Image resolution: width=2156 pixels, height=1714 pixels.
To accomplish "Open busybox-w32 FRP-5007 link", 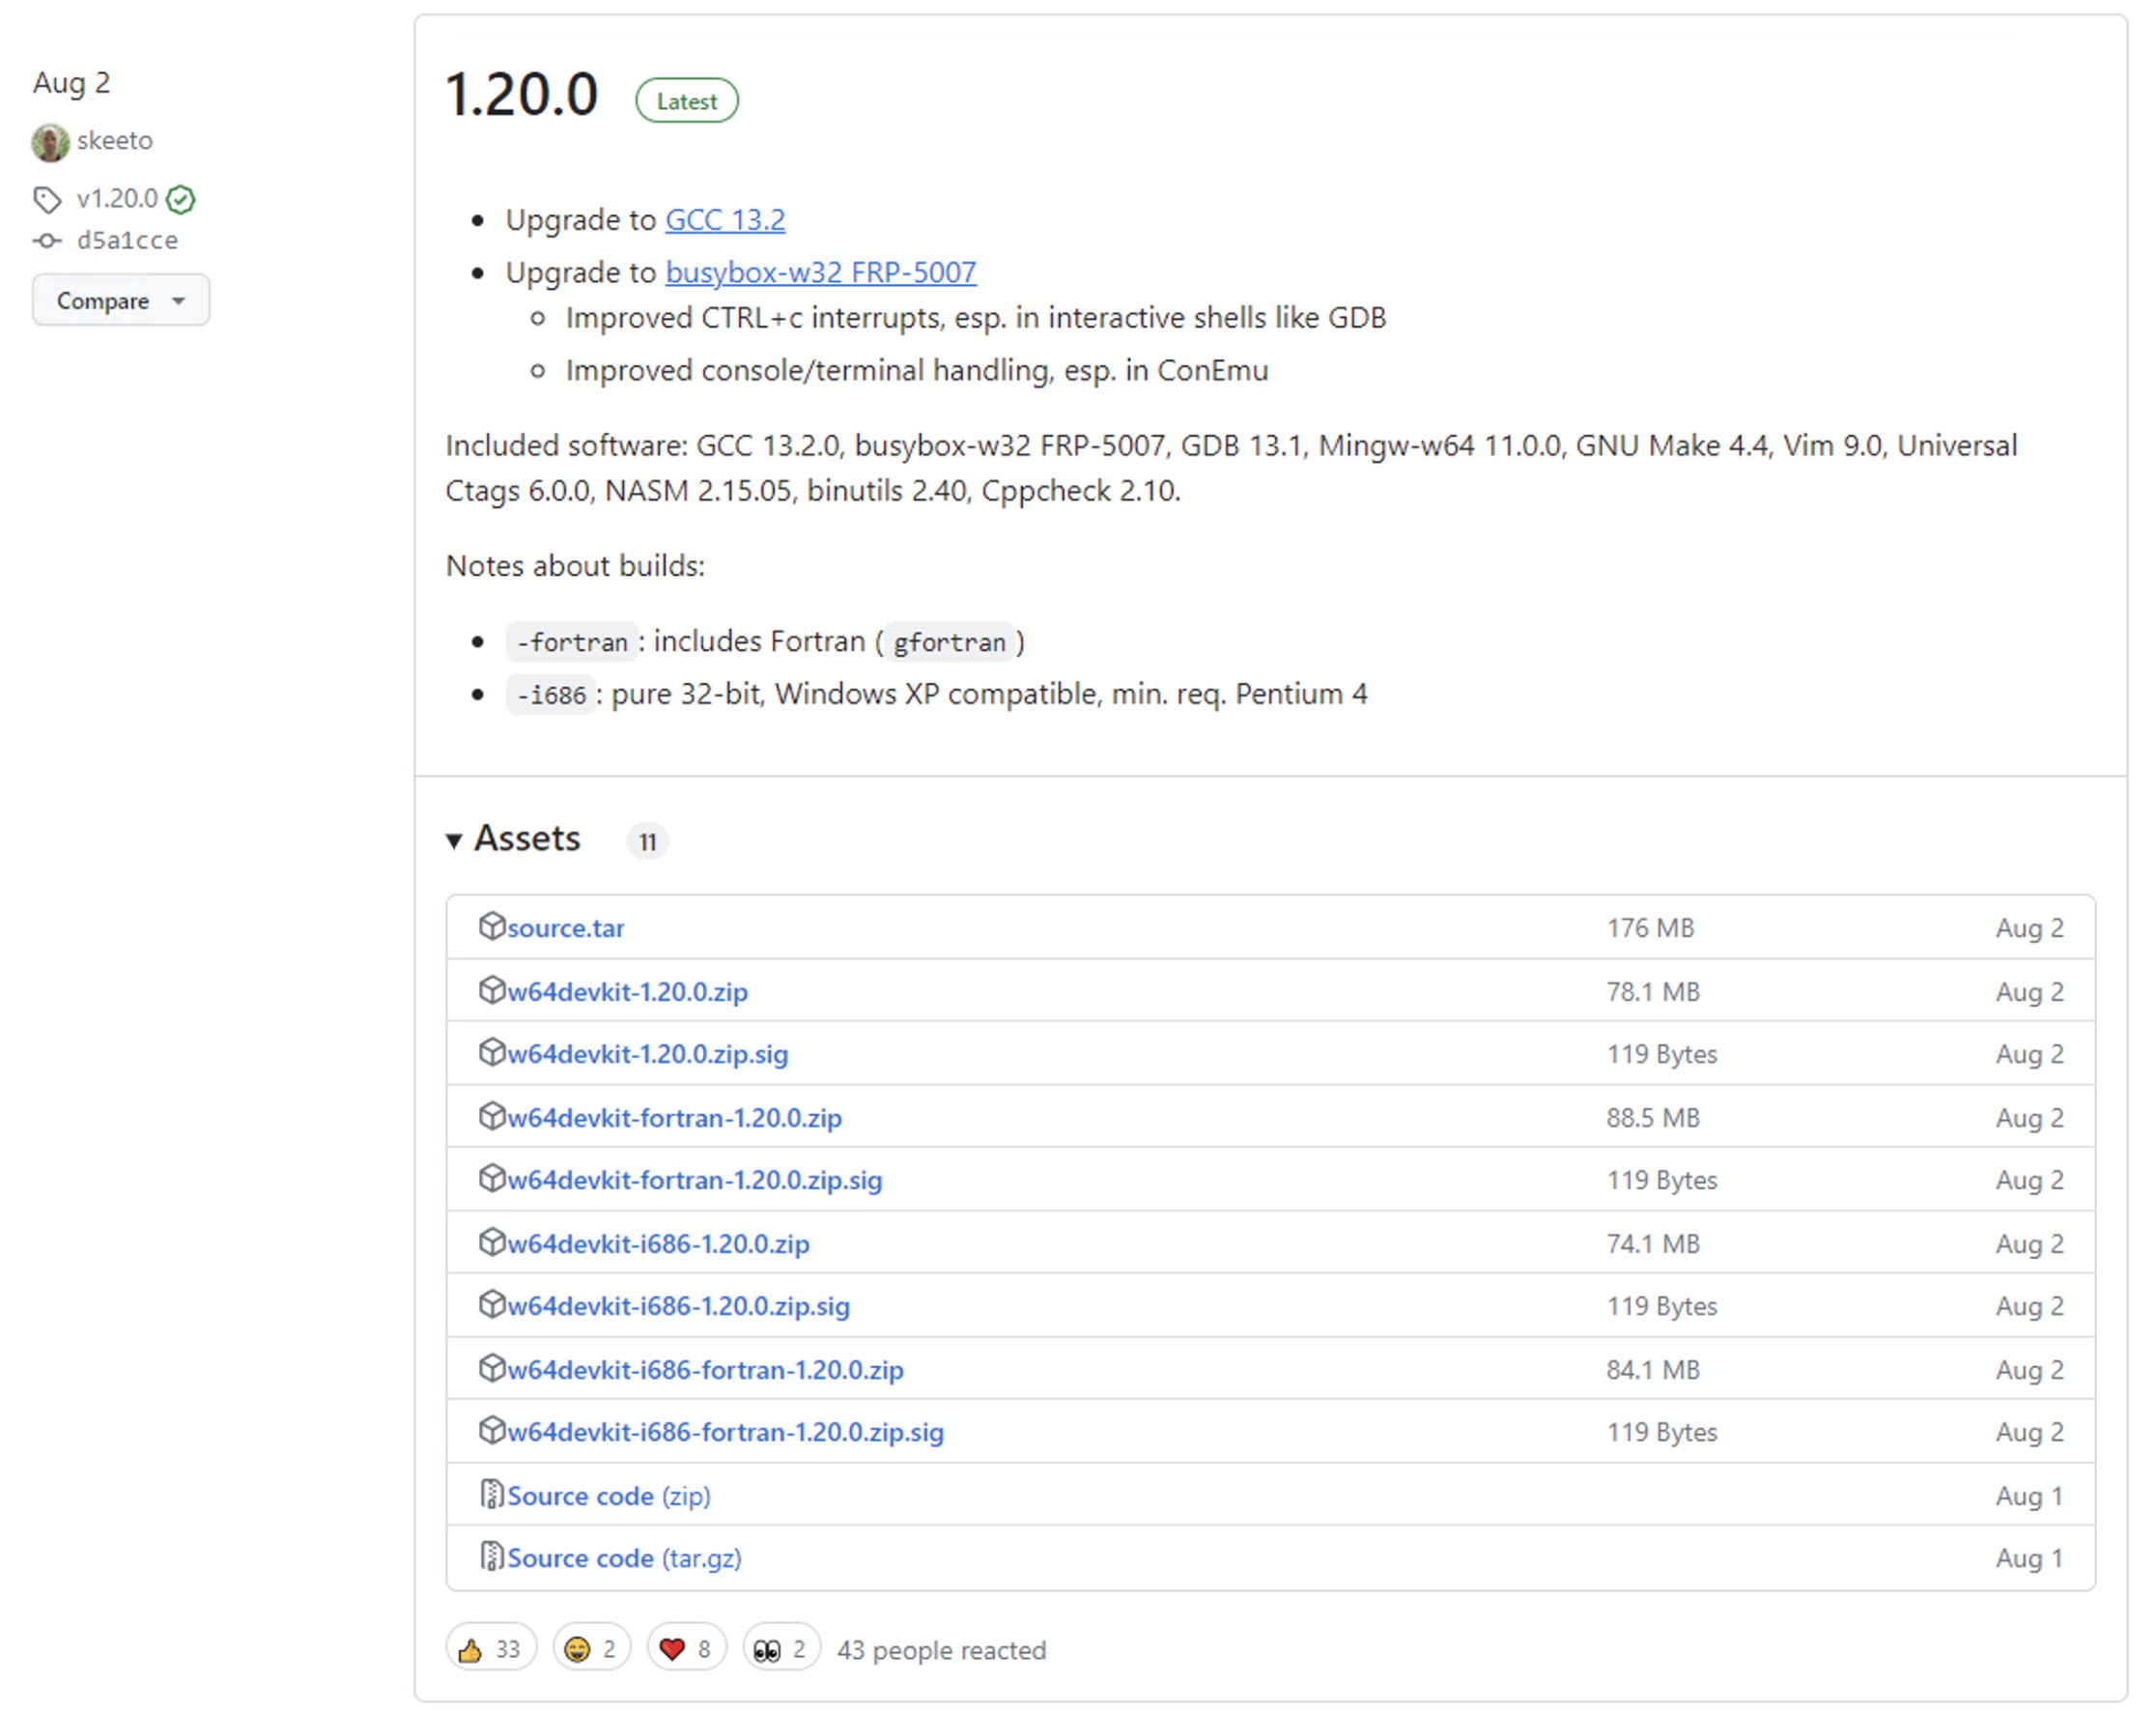I will tap(820, 272).
